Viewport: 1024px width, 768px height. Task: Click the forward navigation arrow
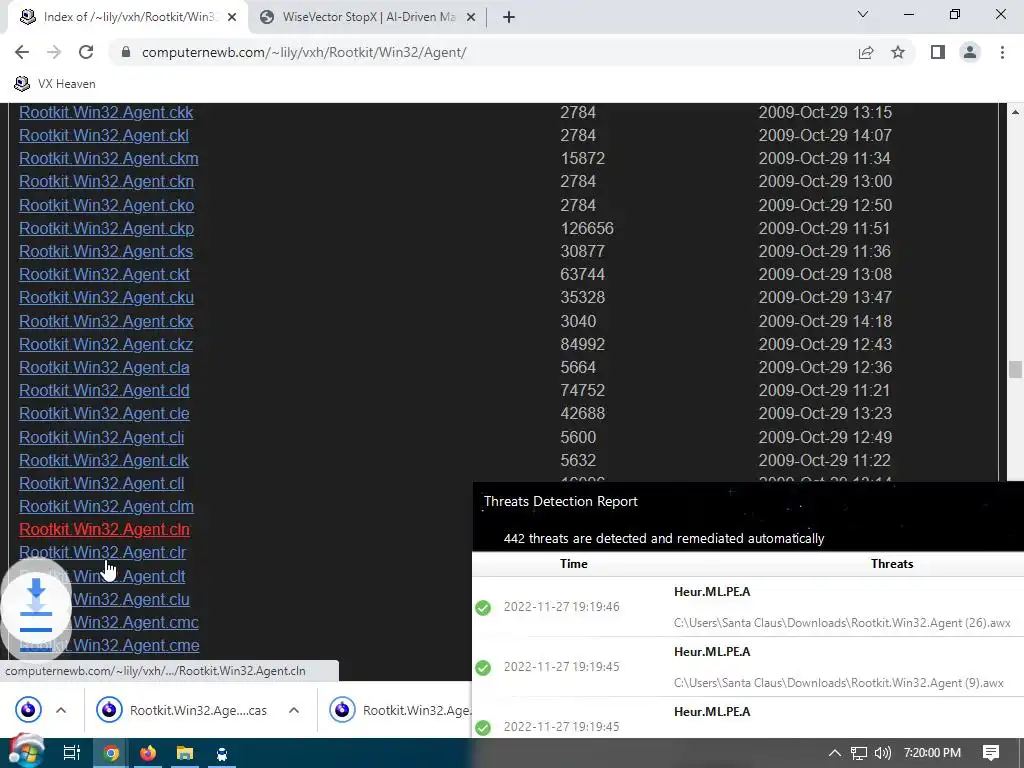(x=54, y=52)
